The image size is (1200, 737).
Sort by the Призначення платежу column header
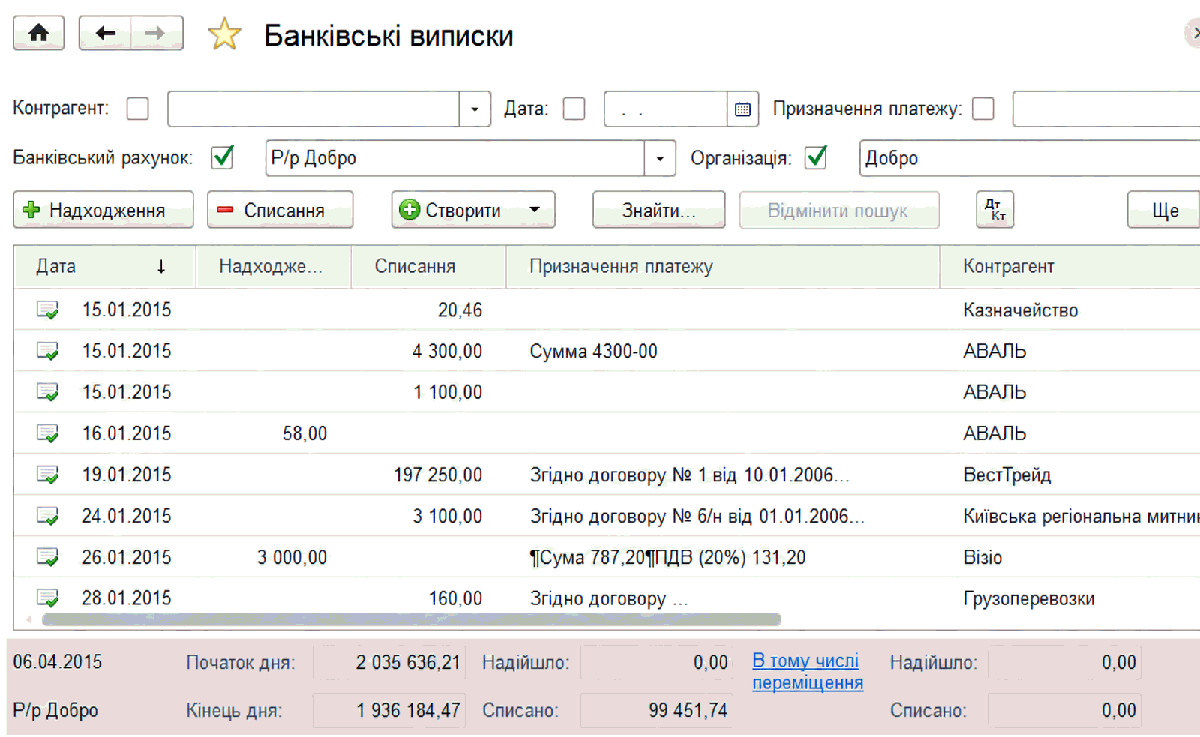723,266
